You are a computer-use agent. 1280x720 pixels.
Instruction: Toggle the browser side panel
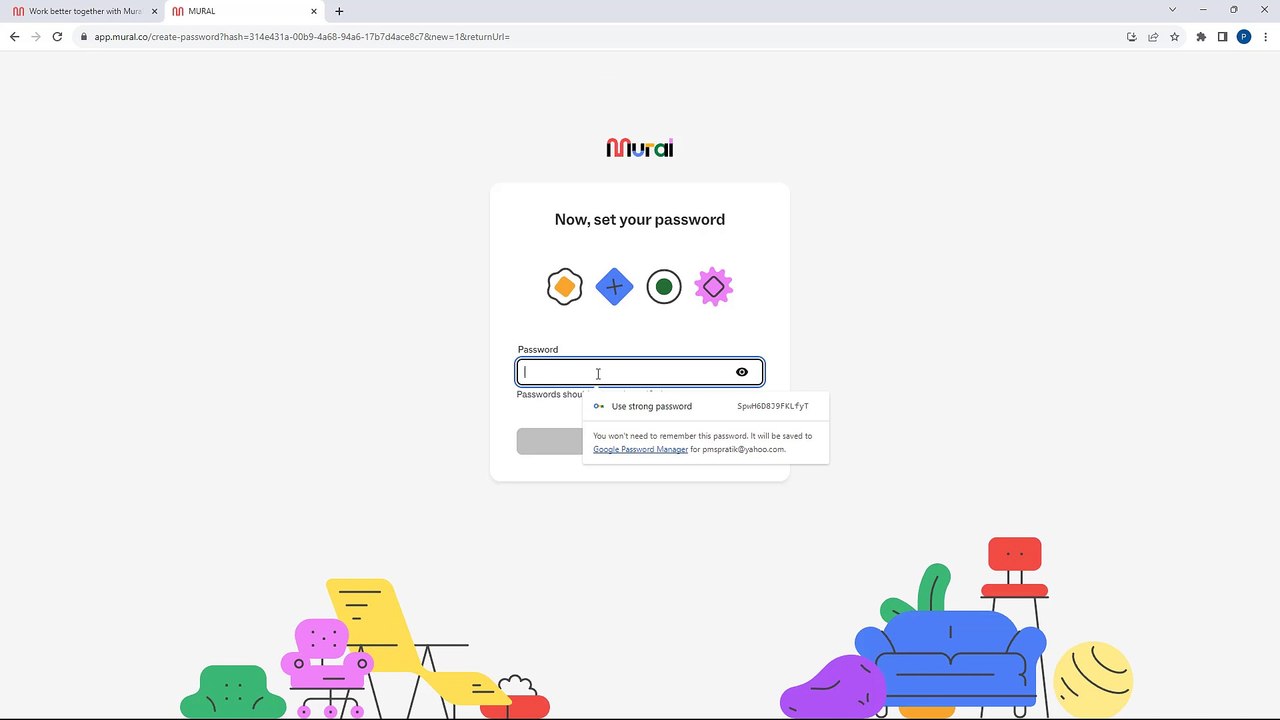tap(1222, 37)
